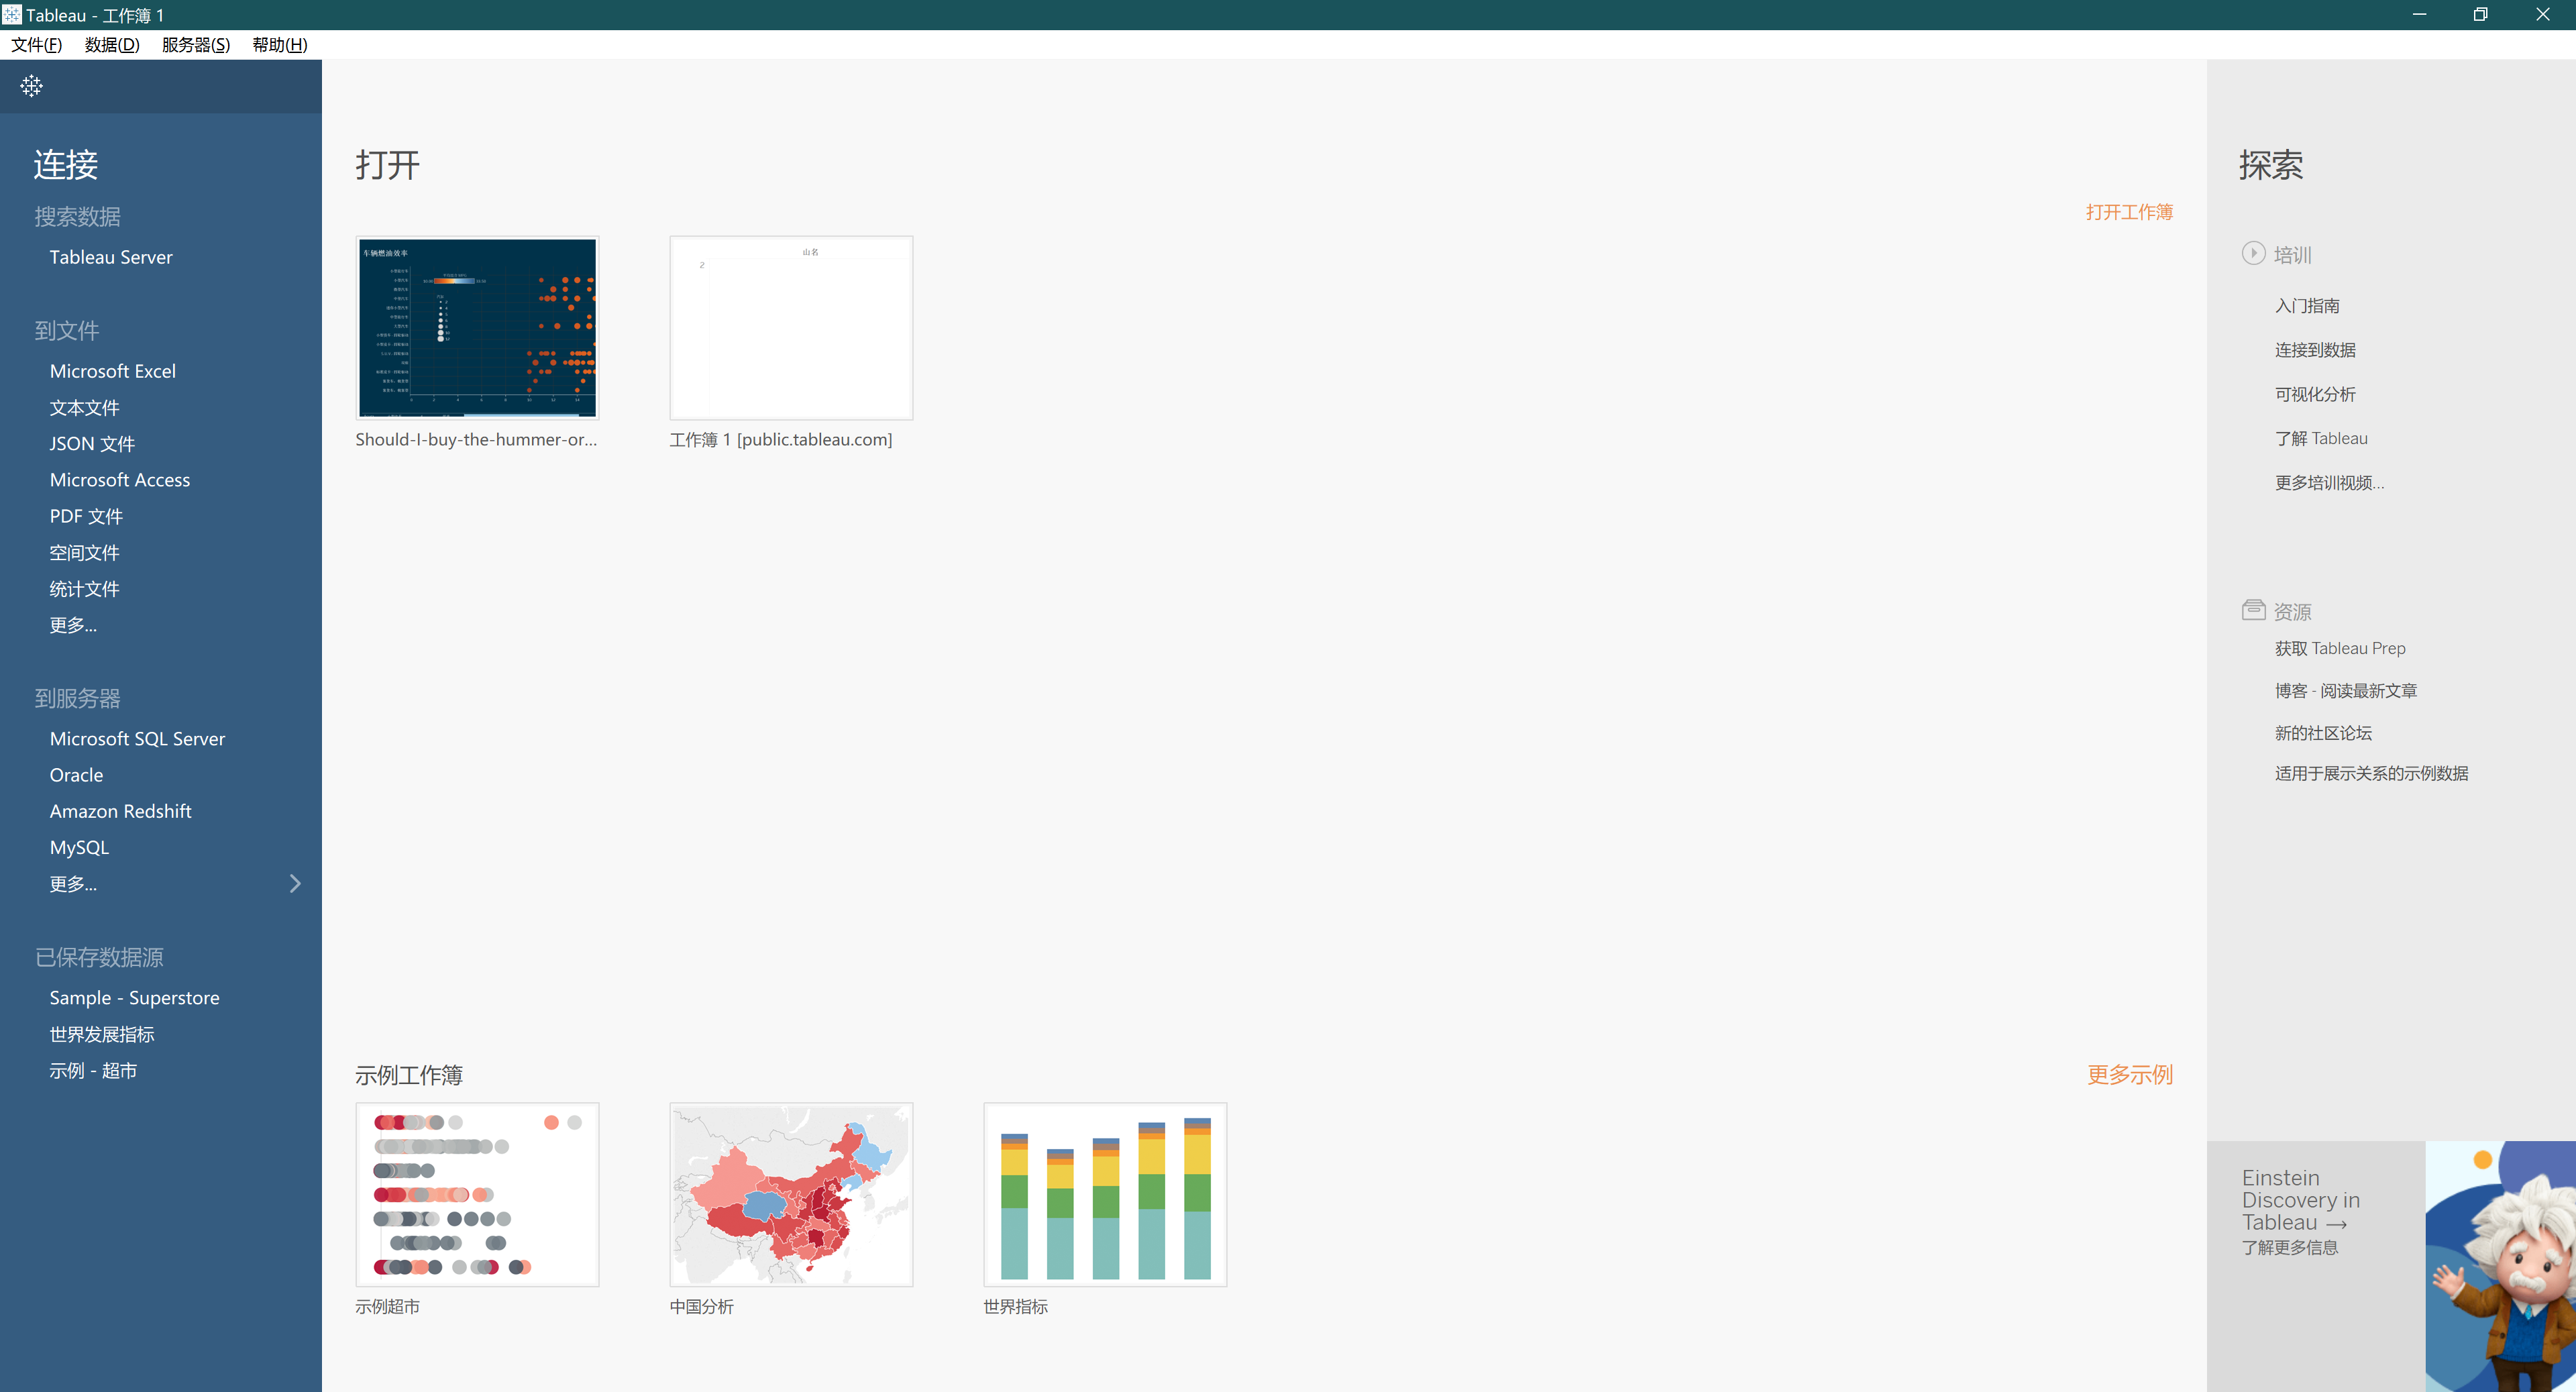
Task: Expand the 更多... server connectors chevron
Action: (x=295, y=883)
